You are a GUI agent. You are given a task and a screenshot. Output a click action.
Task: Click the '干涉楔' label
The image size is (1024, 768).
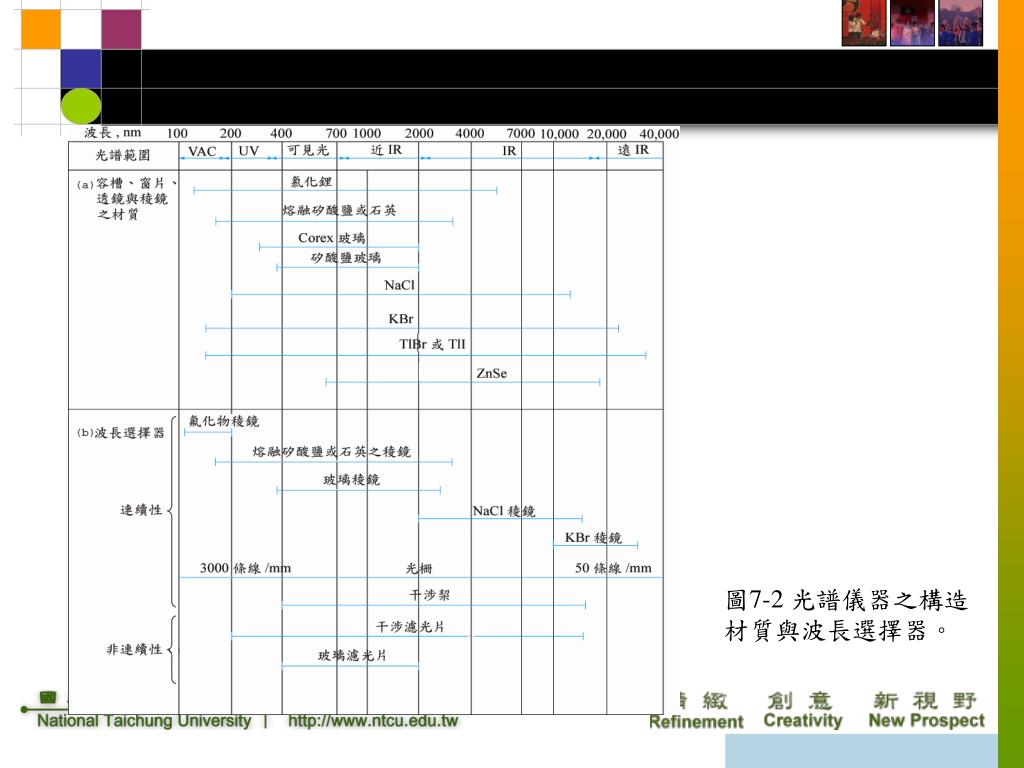[429, 595]
